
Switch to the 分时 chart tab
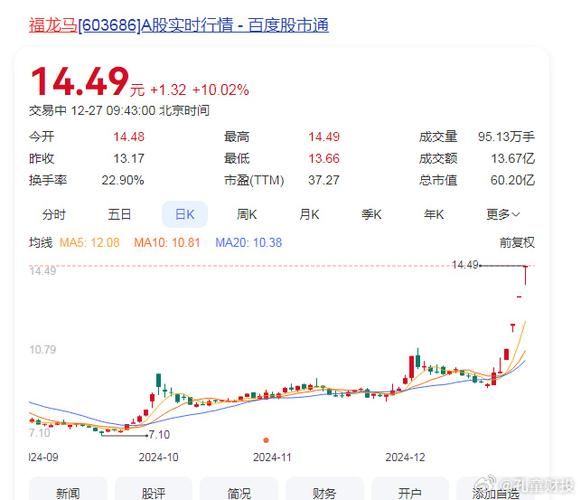pyautogui.click(x=54, y=215)
